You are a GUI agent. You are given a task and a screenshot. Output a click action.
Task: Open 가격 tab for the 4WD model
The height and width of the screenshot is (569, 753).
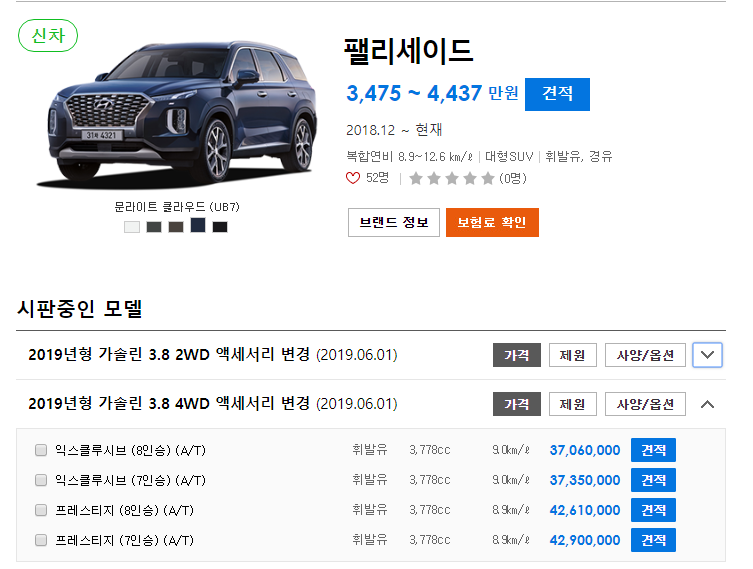pos(517,404)
